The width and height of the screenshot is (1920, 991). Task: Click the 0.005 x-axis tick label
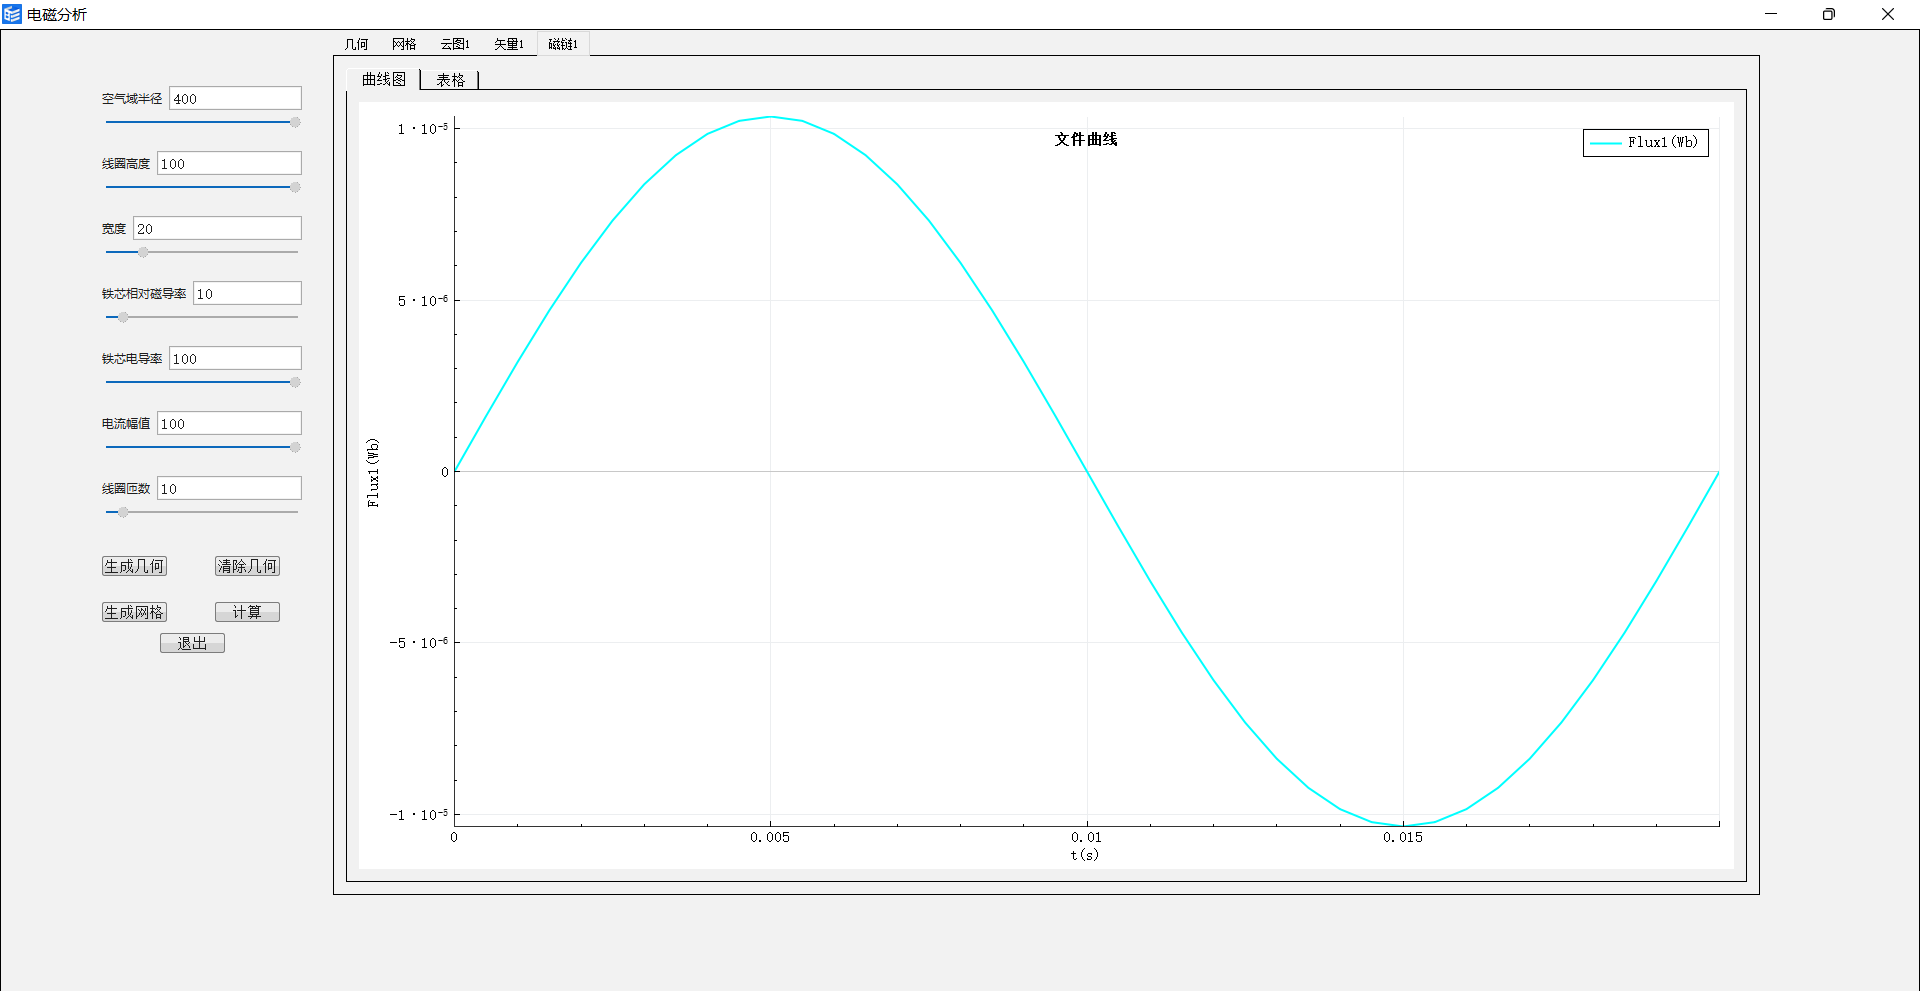pyautogui.click(x=770, y=837)
